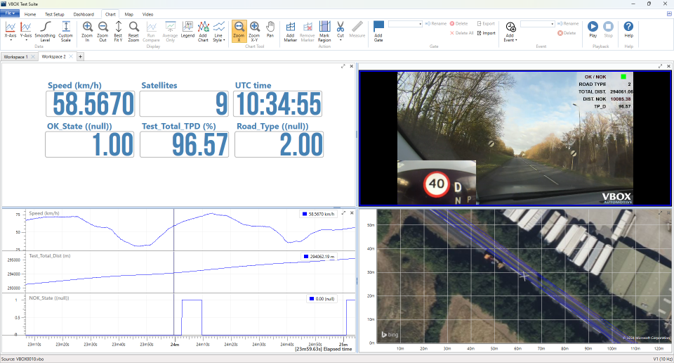Close the chart pane
Image resolution: width=674 pixels, height=363 pixels.
(352, 213)
